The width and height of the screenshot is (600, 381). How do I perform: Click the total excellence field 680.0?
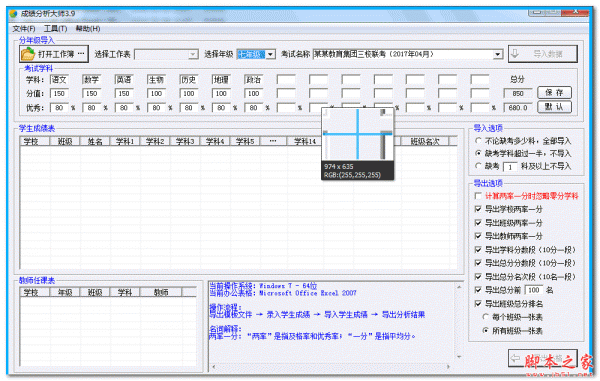pos(518,108)
